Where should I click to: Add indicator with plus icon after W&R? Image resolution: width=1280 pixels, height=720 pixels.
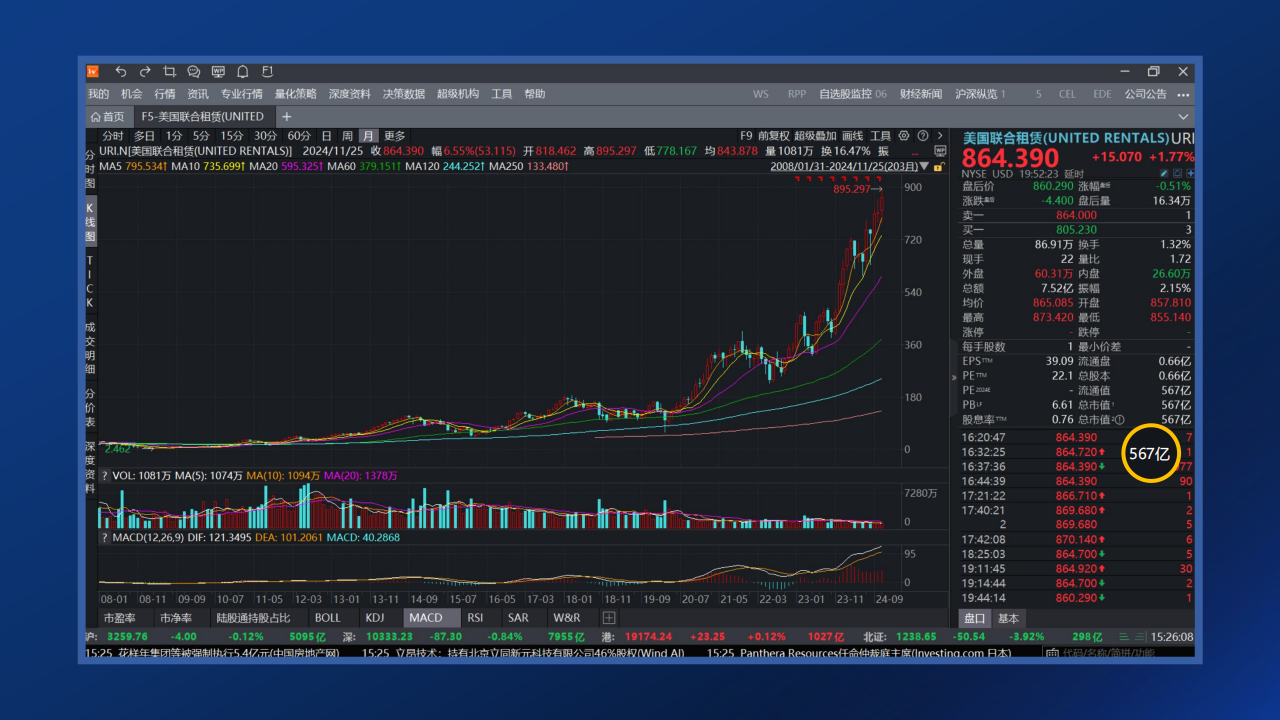point(608,618)
